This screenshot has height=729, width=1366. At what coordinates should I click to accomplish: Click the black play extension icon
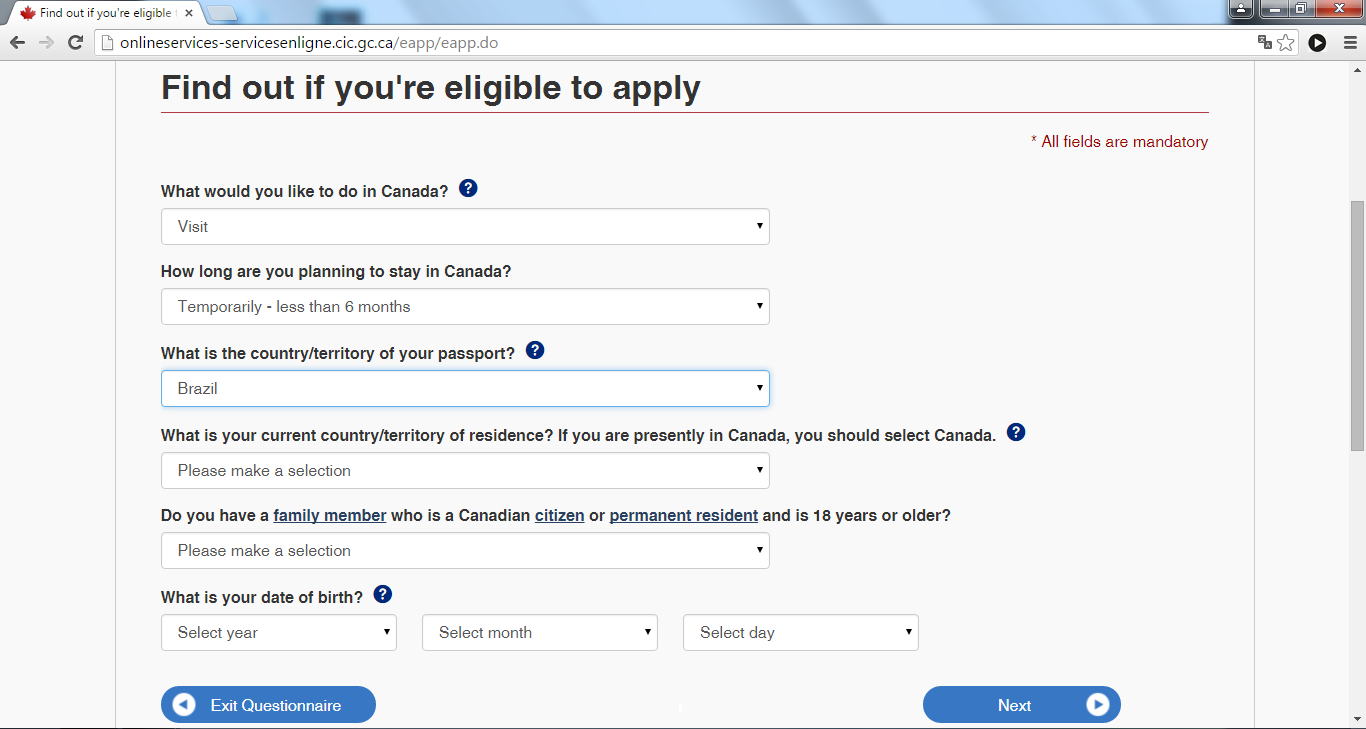coord(1317,43)
